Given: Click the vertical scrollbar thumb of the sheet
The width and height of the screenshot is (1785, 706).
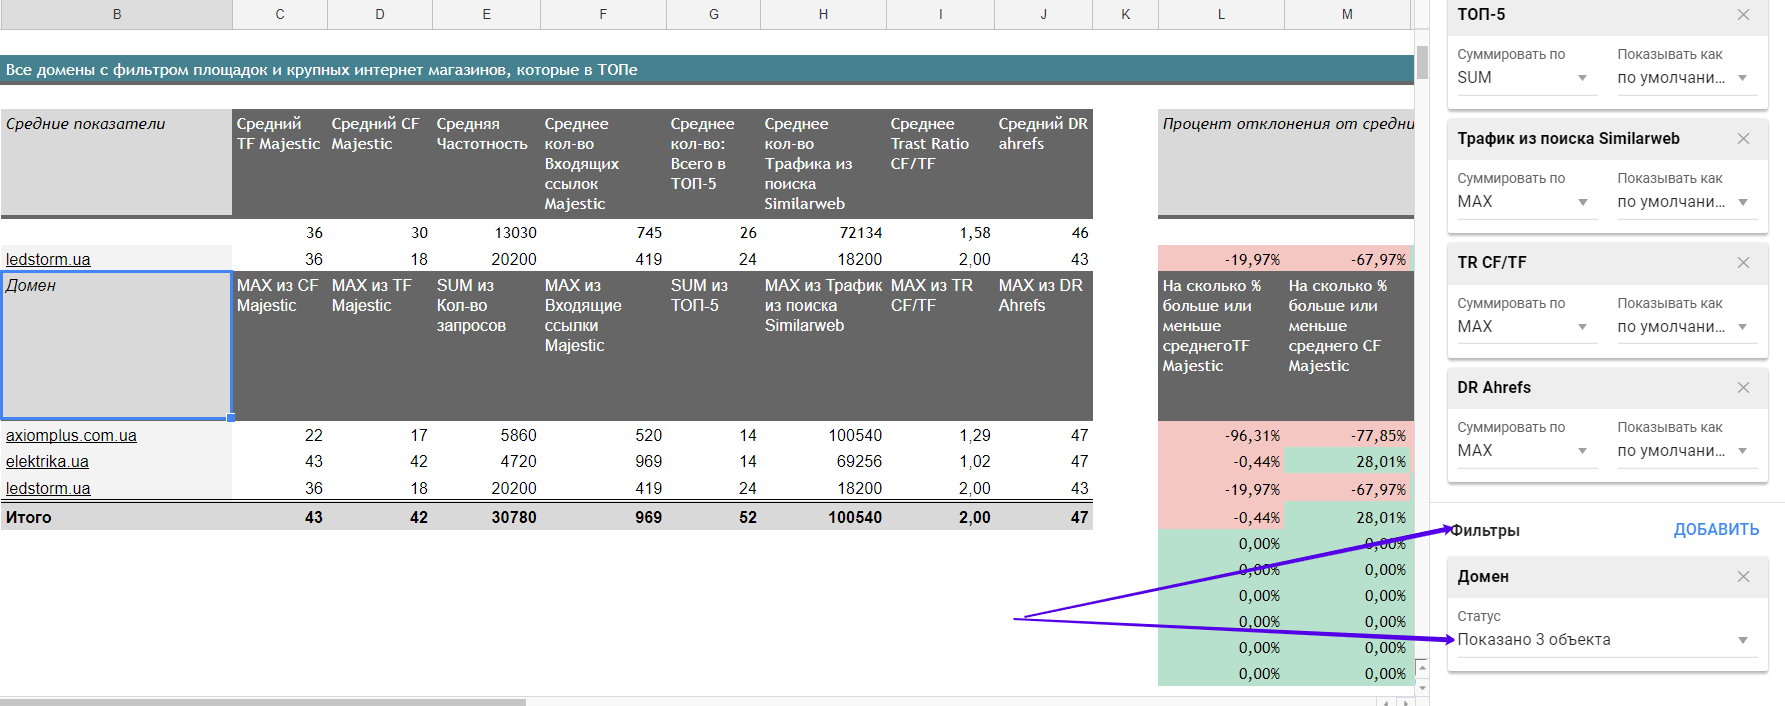Looking at the screenshot, I should coord(1421,62).
